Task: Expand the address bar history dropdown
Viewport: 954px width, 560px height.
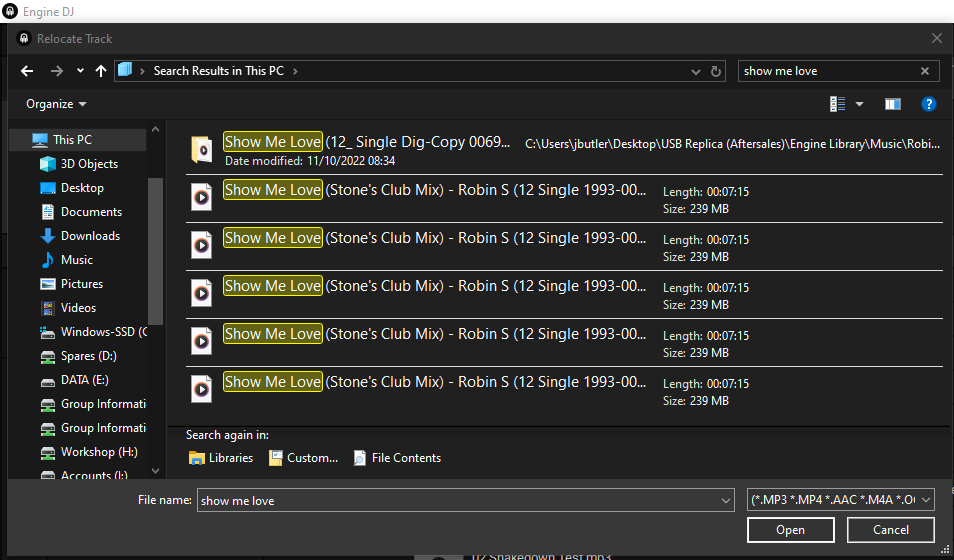Action: [696, 72]
